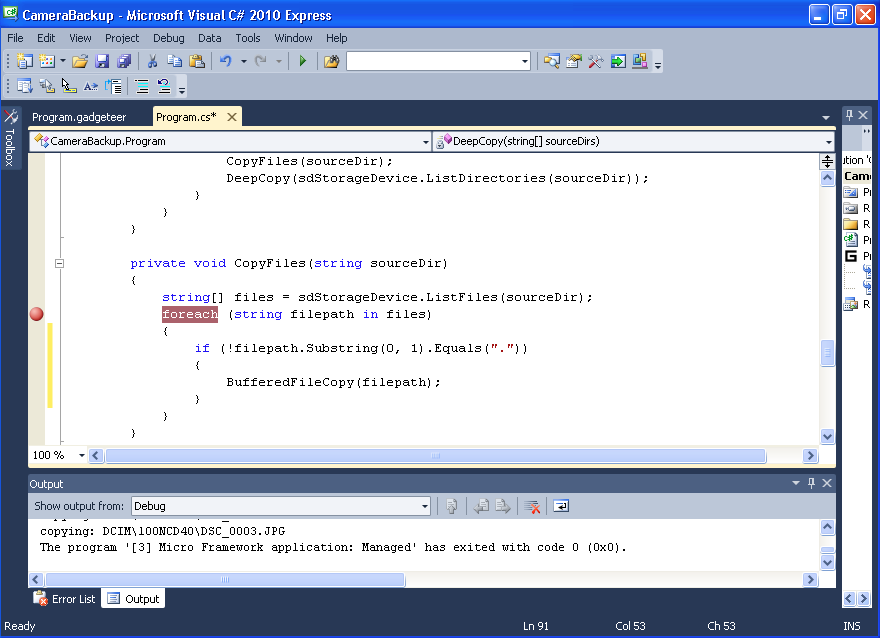Open the Add New Item dropdown arrow
Image resolution: width=880 pixels, height=638 pixels.
coord(62,61)
